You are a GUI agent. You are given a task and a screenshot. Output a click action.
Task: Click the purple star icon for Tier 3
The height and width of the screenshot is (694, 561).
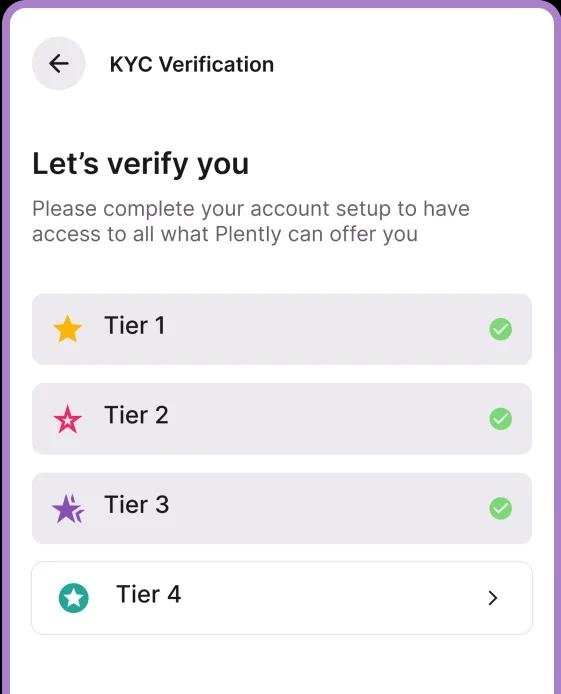[68, 509]
